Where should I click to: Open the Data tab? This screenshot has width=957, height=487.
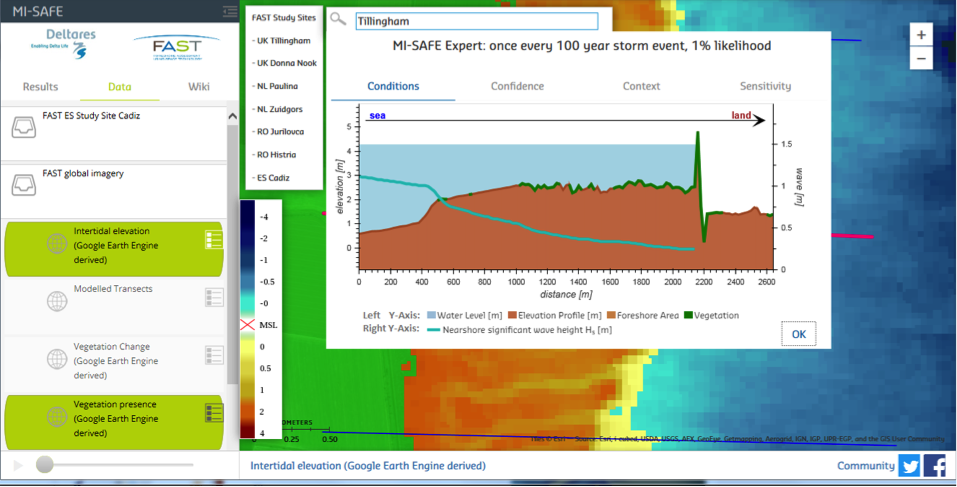pyautogui.click(x=120, y=87)
